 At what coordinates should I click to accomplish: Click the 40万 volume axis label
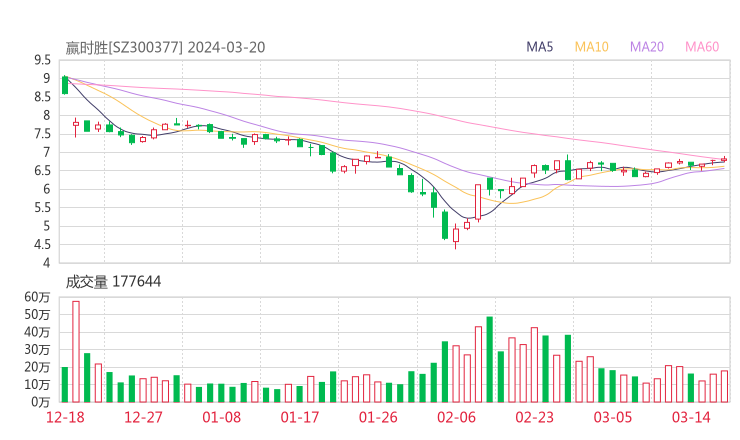pos(37,332)
